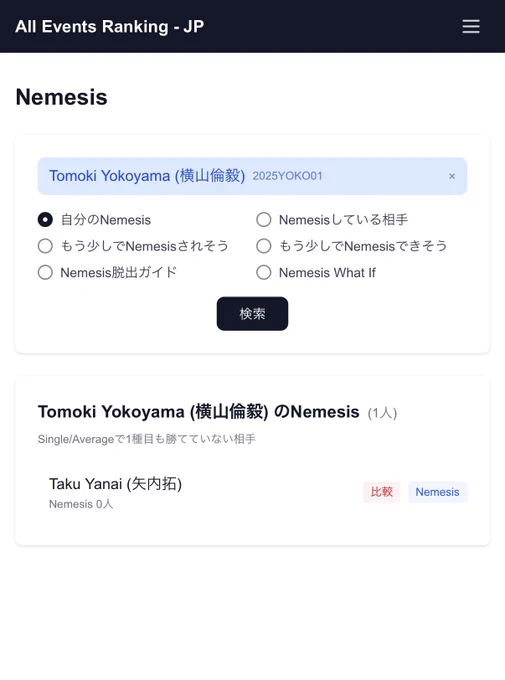This screenshot has height=680, width=505.
Task: Click the Tomoki Yokoyama のNemesis results heading
Action: 199,412
